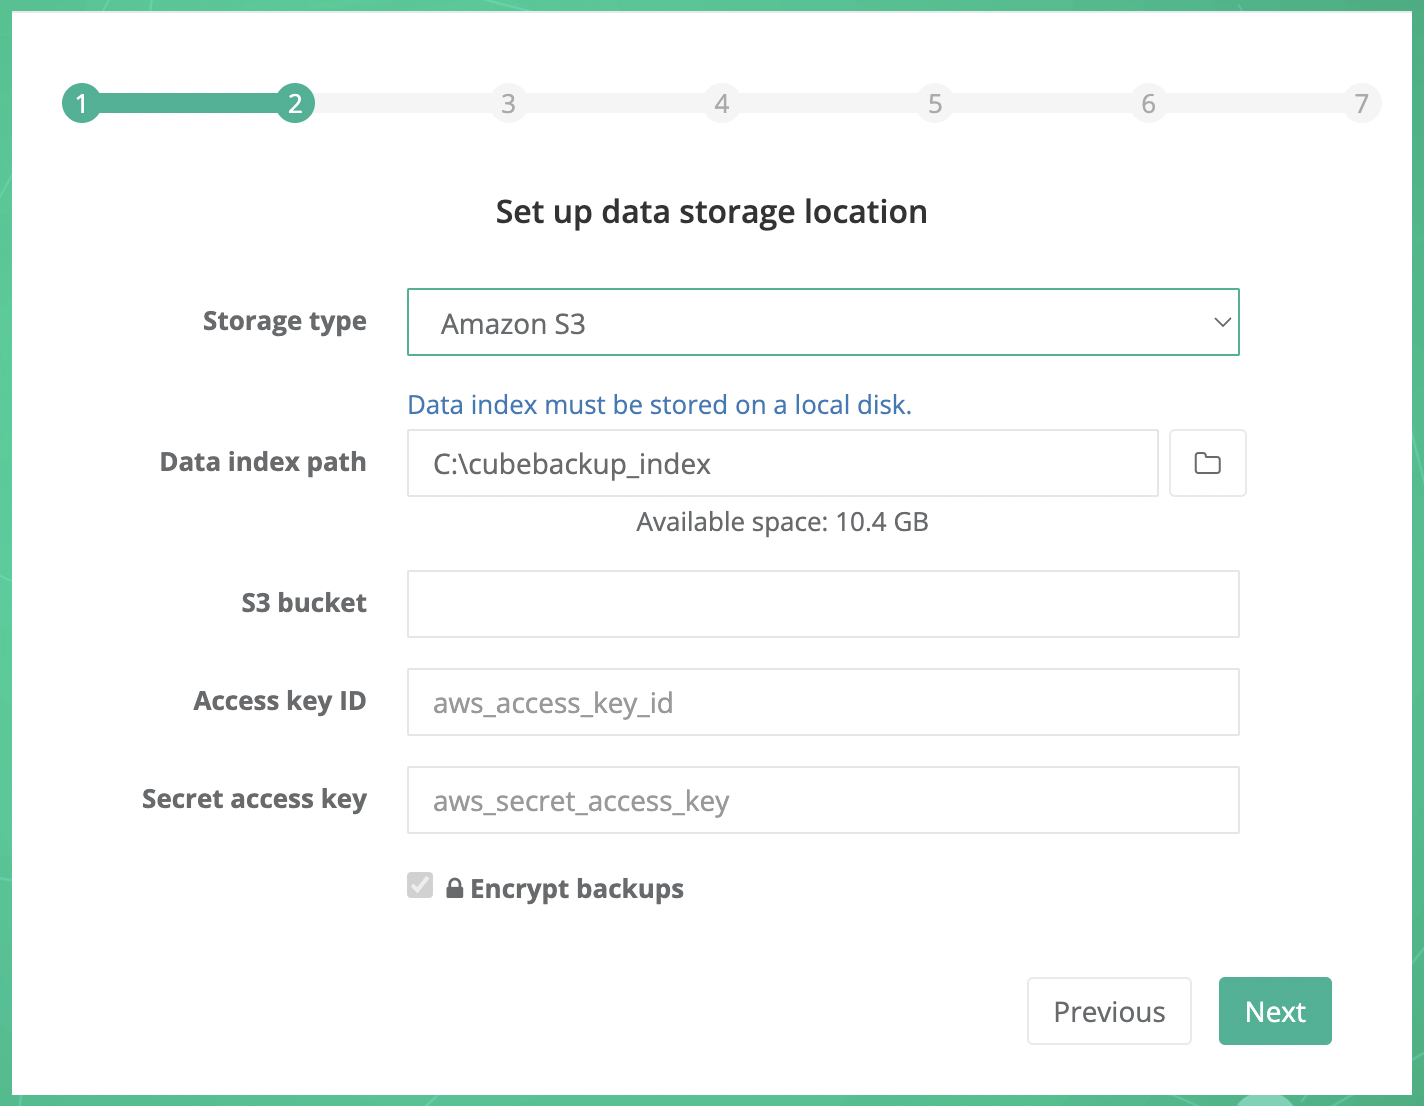Click step 5 circle in the wizard stepper
The width and height of the screenshot is (1424, 1106).
pyautogui.click(x=935, y=103)
